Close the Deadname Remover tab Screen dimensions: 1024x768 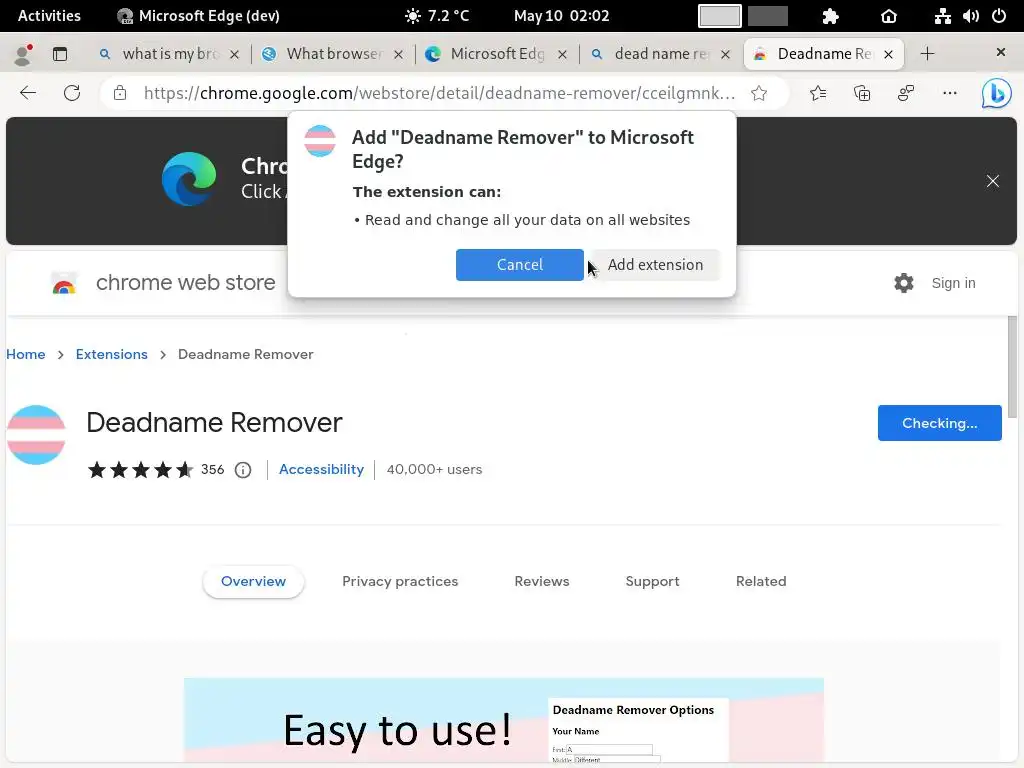click(888, 54)
